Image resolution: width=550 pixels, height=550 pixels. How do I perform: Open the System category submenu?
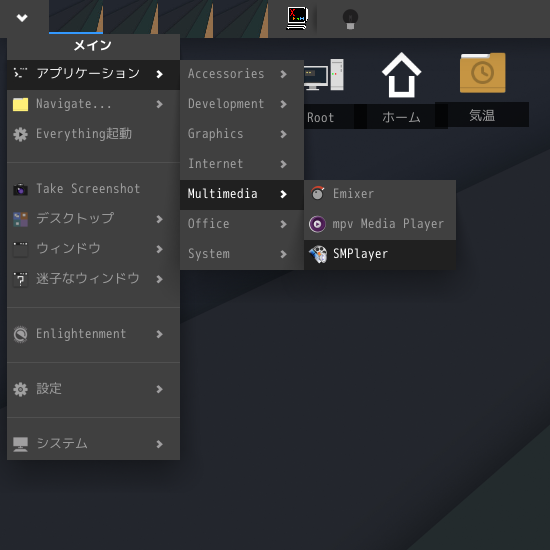(242, 254)
